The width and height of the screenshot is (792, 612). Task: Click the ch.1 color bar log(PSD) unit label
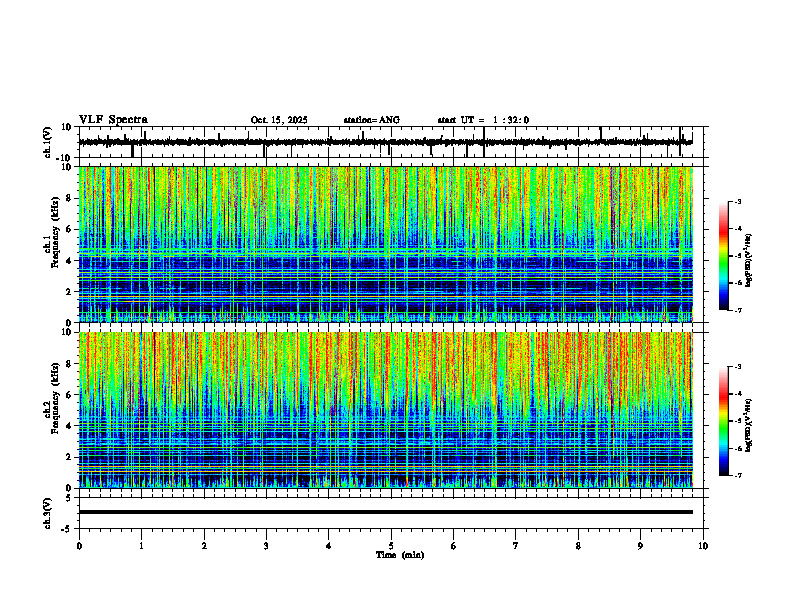coord(749,260)
